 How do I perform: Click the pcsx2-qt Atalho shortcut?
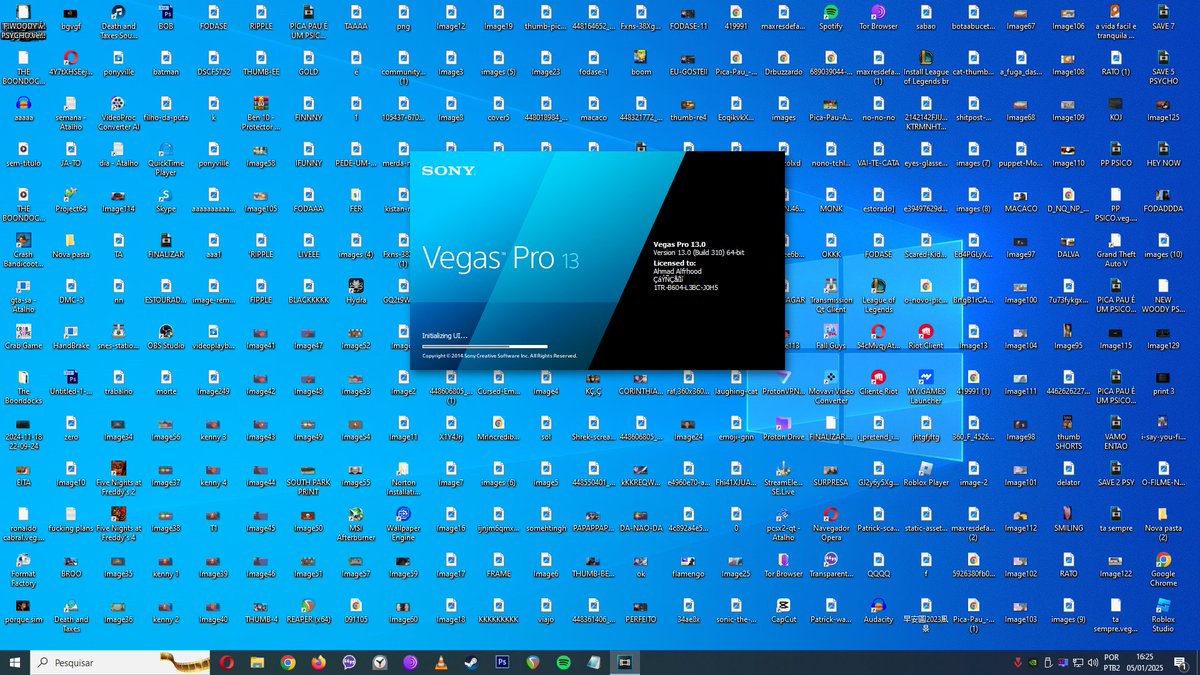(x=783, y=524)
